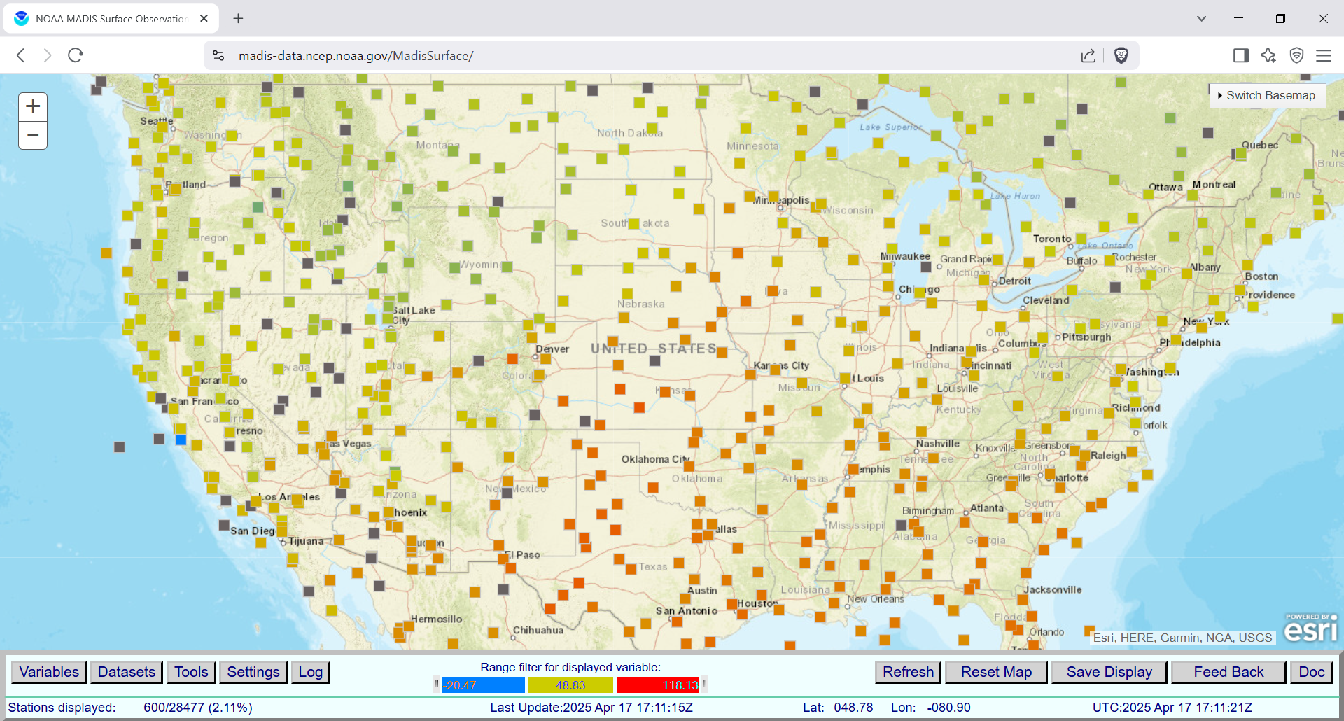Open Leo AI assistant icon
This screenshot has width=1344, height=721.
1268,56
